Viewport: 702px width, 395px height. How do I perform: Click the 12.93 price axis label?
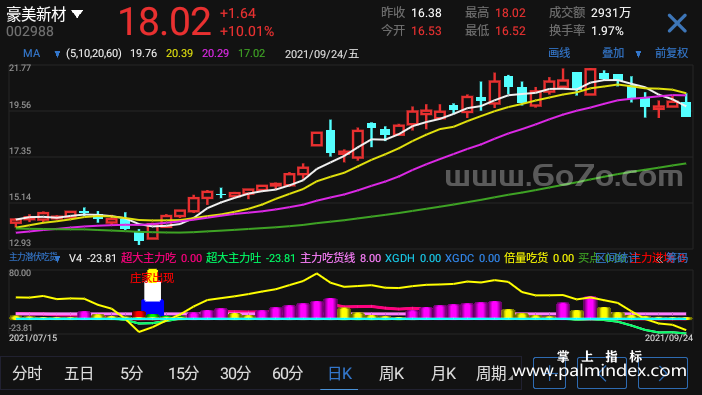click(x=20, y=243)
